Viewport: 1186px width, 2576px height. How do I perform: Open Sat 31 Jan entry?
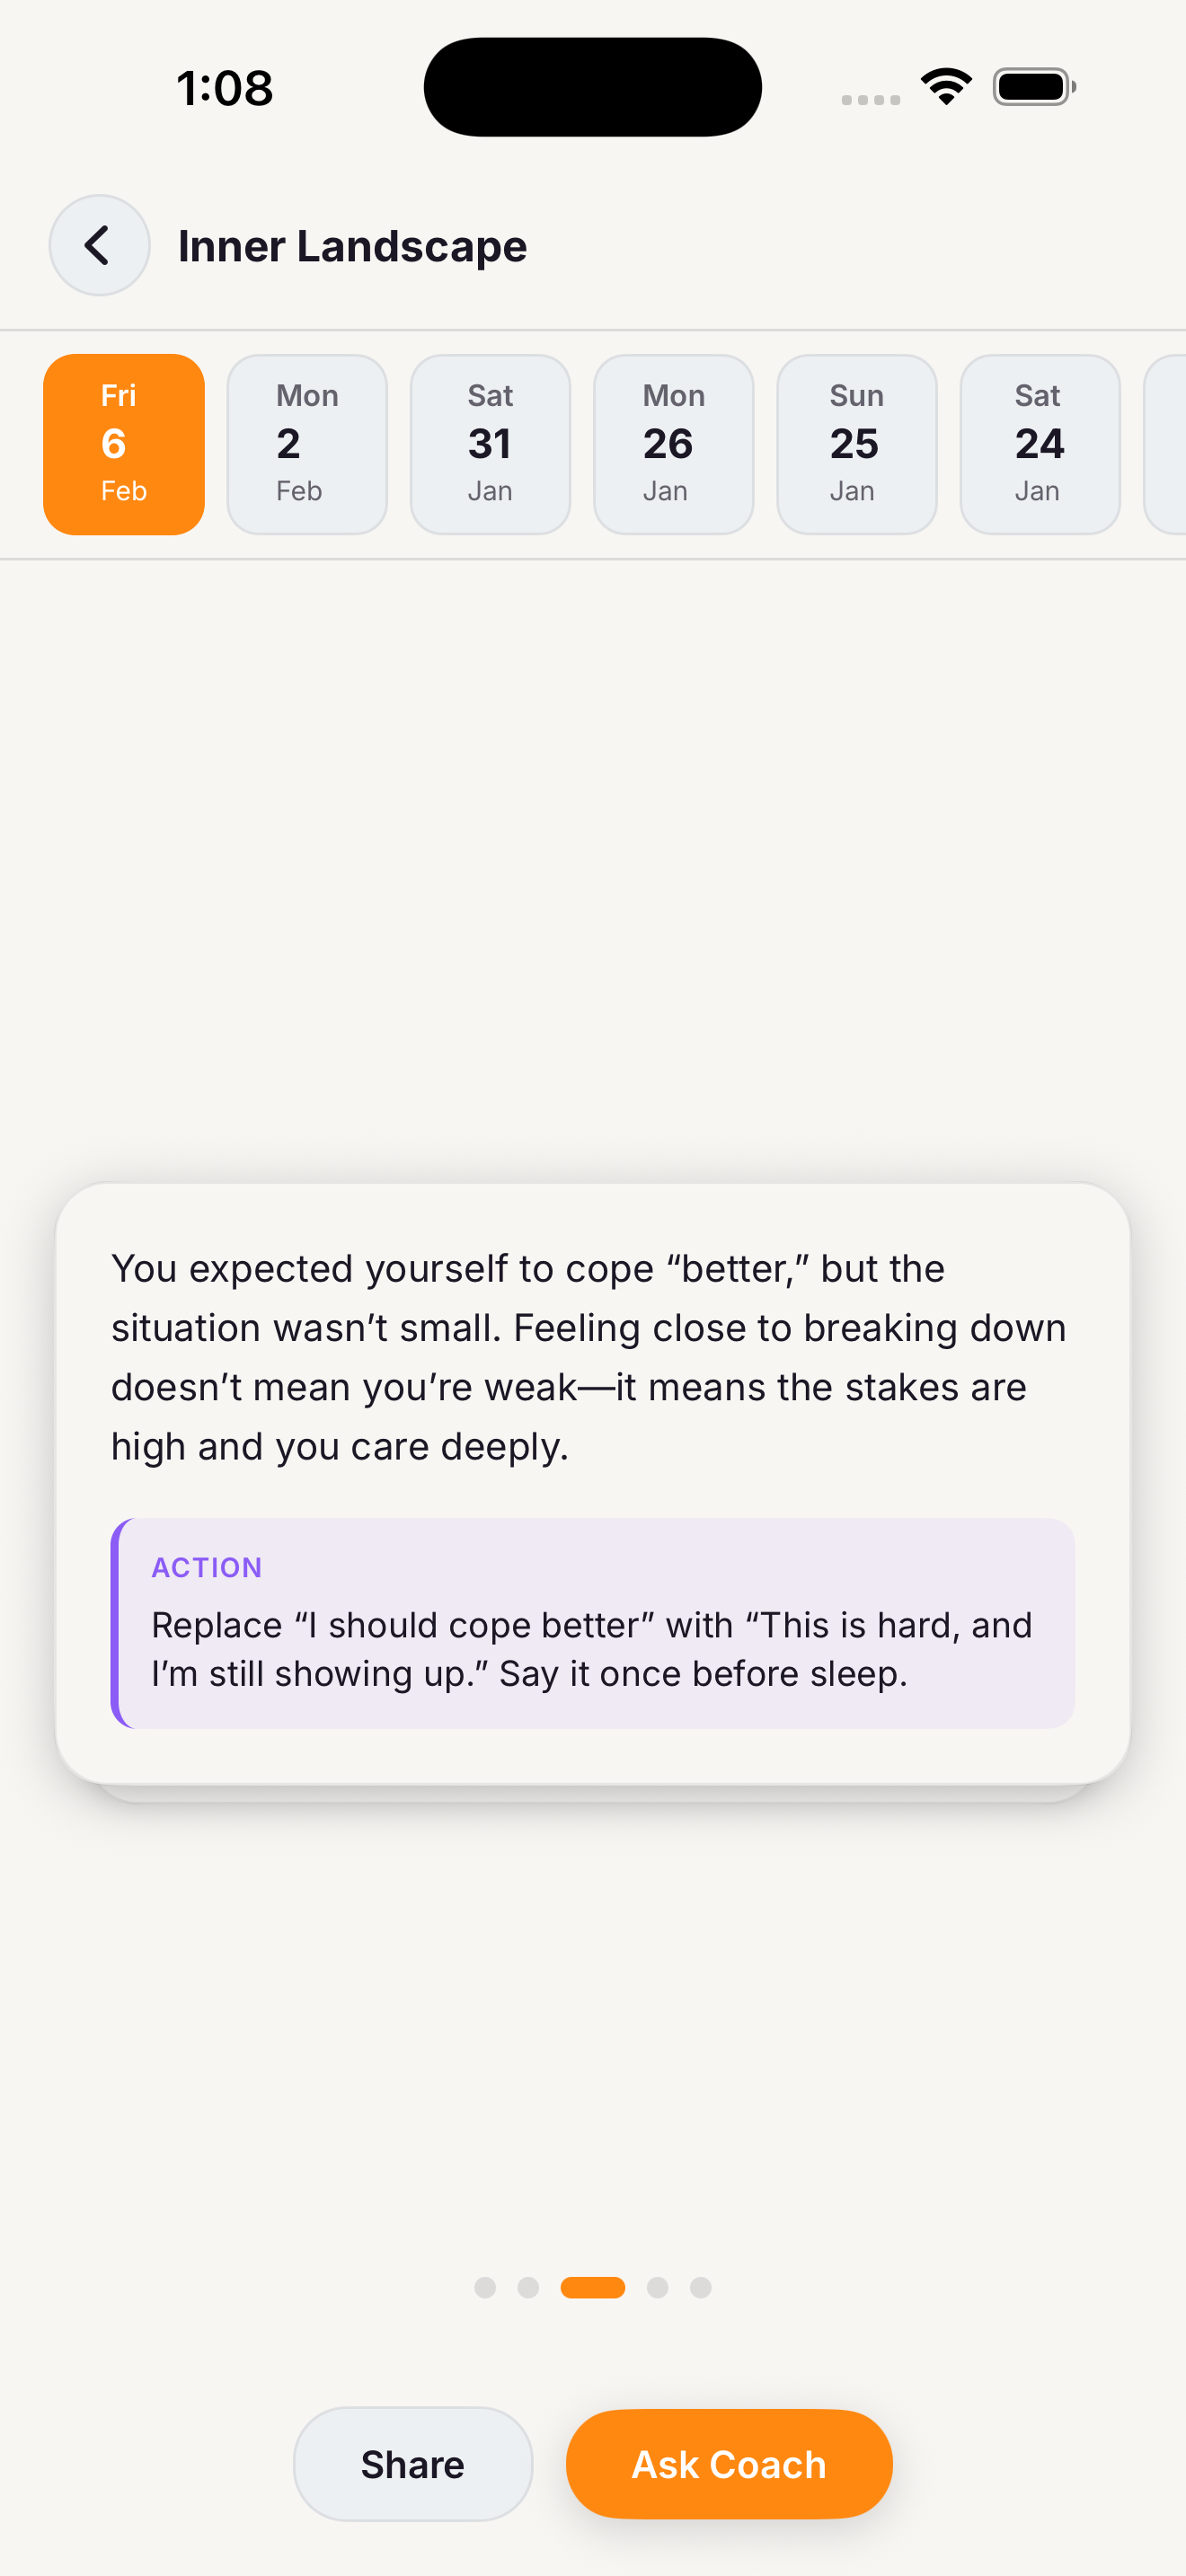tap(490, 444)
